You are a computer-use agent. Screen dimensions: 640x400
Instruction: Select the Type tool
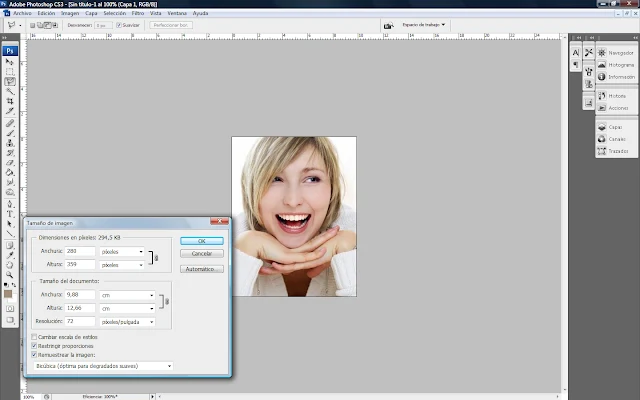click(10, 214)
